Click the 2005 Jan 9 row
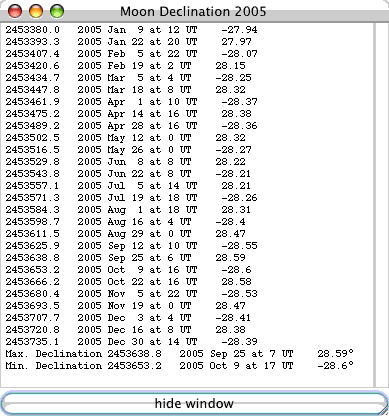 pos(131,30)
